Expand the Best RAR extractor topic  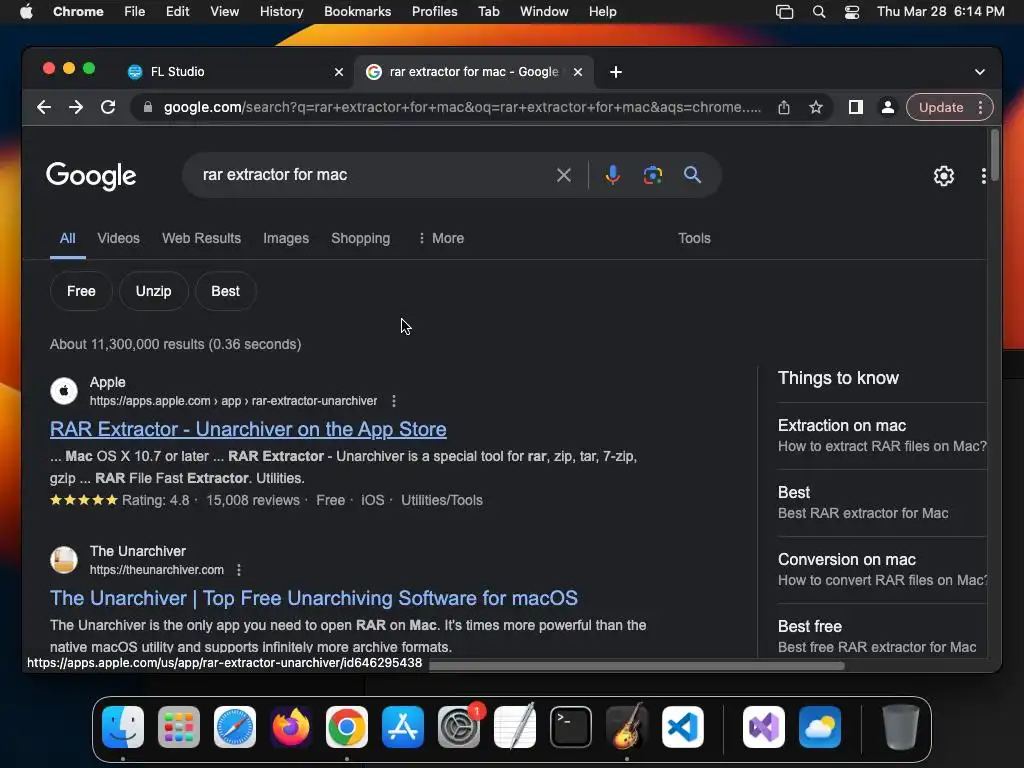(x=882, y=503)
